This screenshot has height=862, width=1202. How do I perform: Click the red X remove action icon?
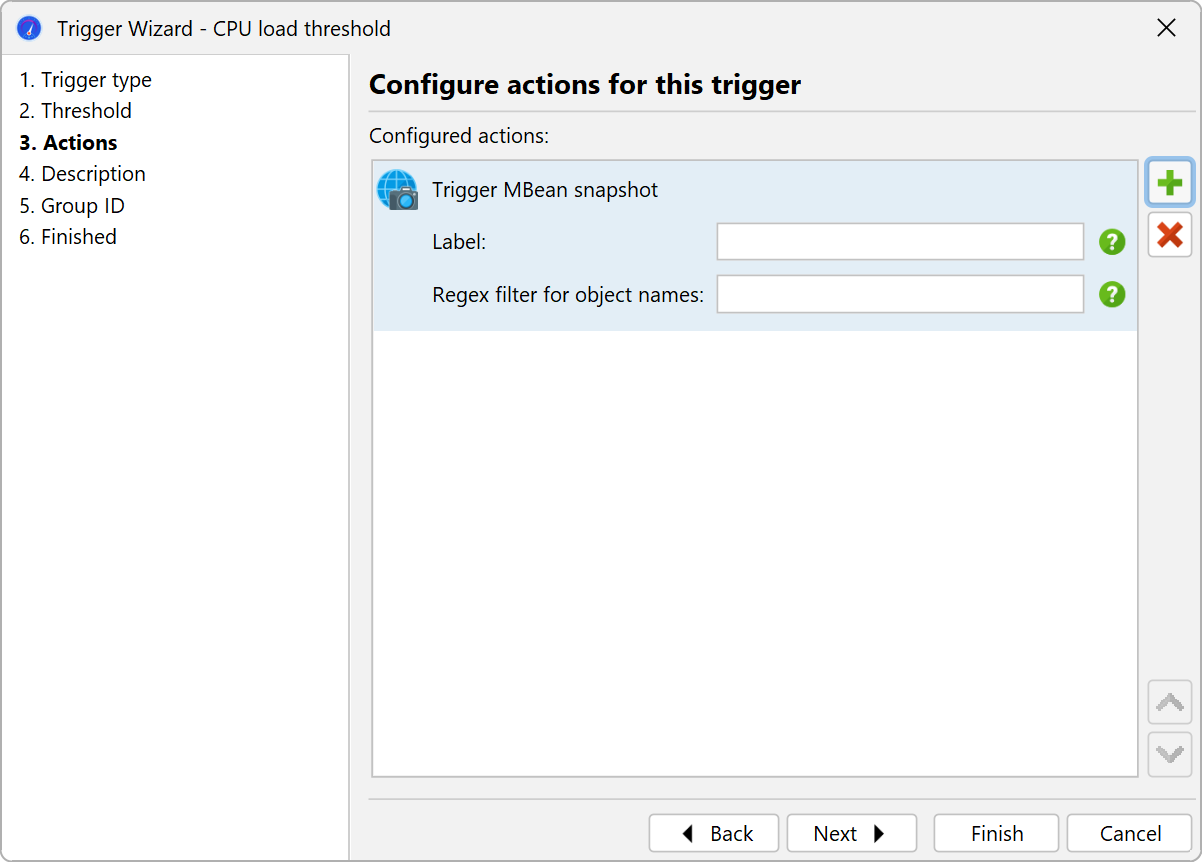tap(1169, 235)
